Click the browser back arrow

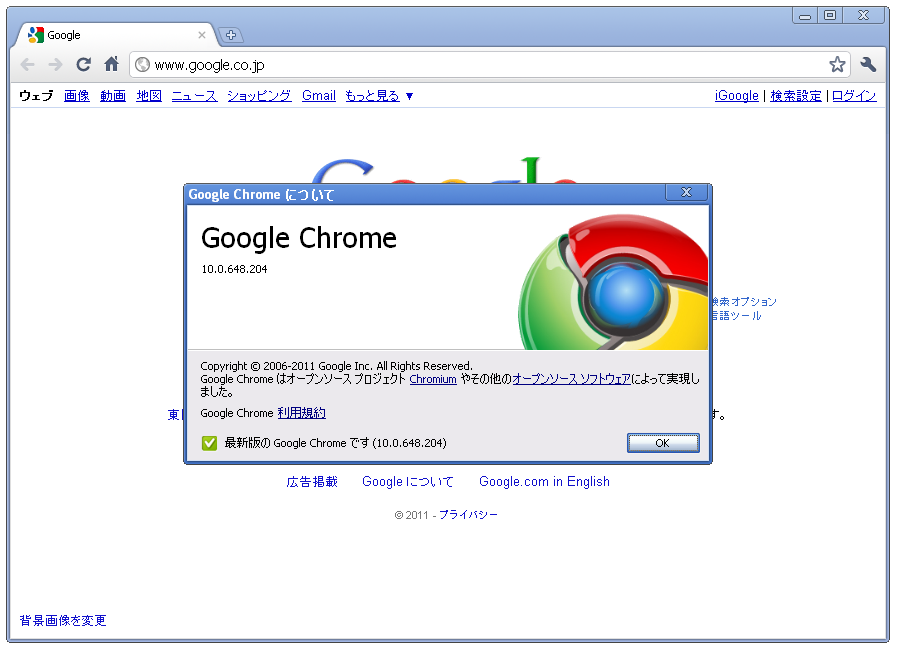pyautogui.click(x=27, y=65)
